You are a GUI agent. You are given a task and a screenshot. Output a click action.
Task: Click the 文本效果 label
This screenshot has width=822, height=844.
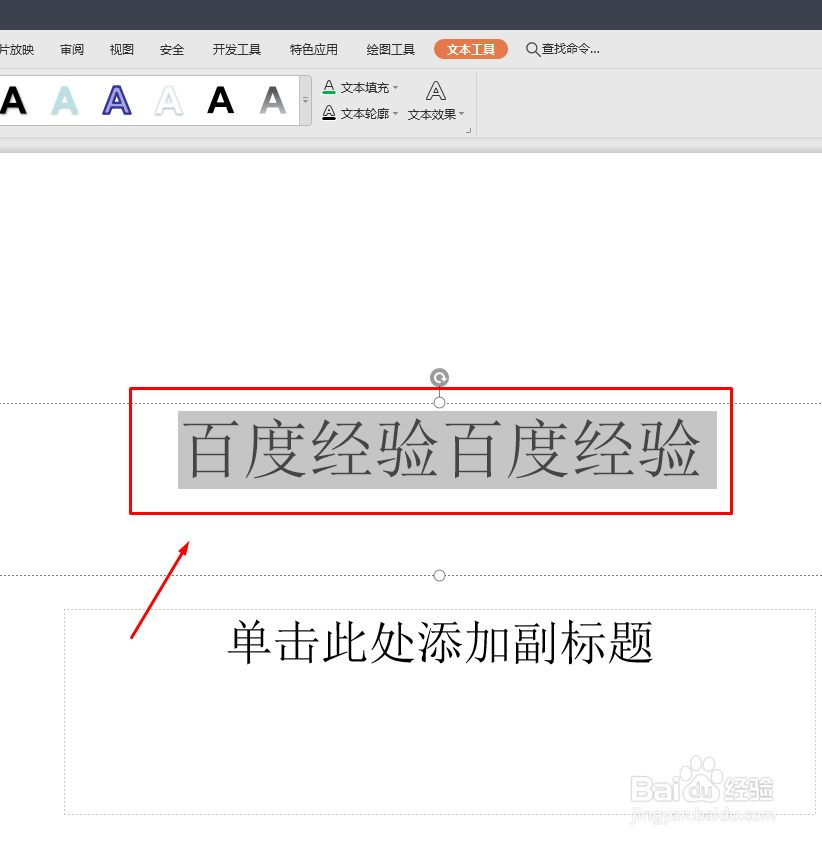(x=432, y=114)
